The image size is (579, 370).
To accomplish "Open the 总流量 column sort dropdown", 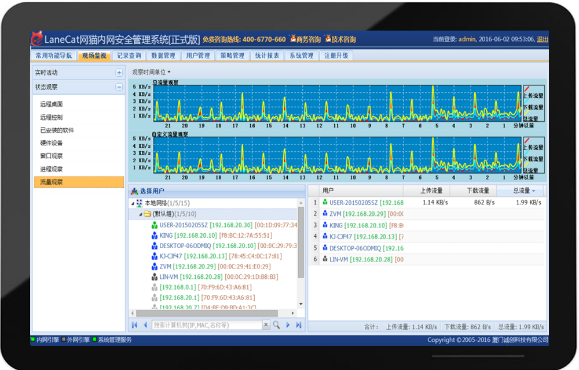I will (533, 191).
